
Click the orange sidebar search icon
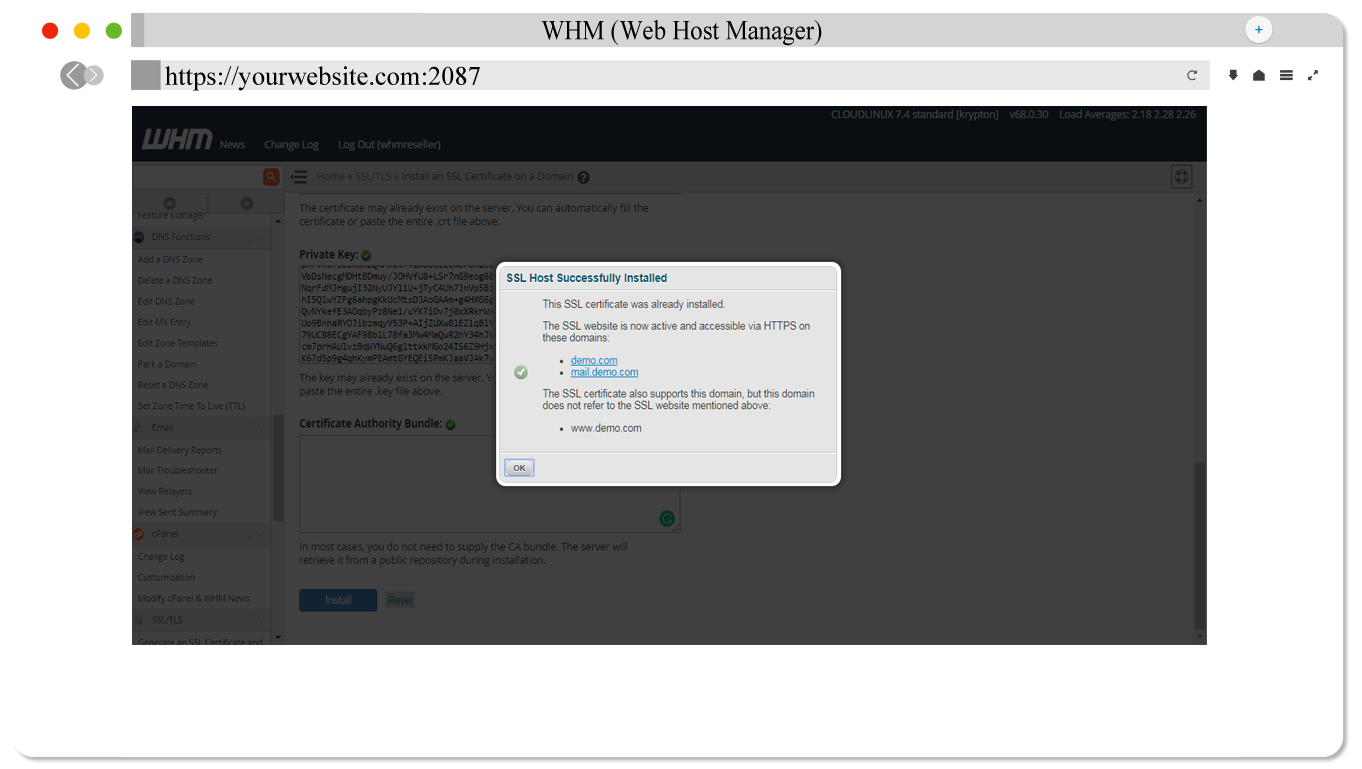point(271,177)
